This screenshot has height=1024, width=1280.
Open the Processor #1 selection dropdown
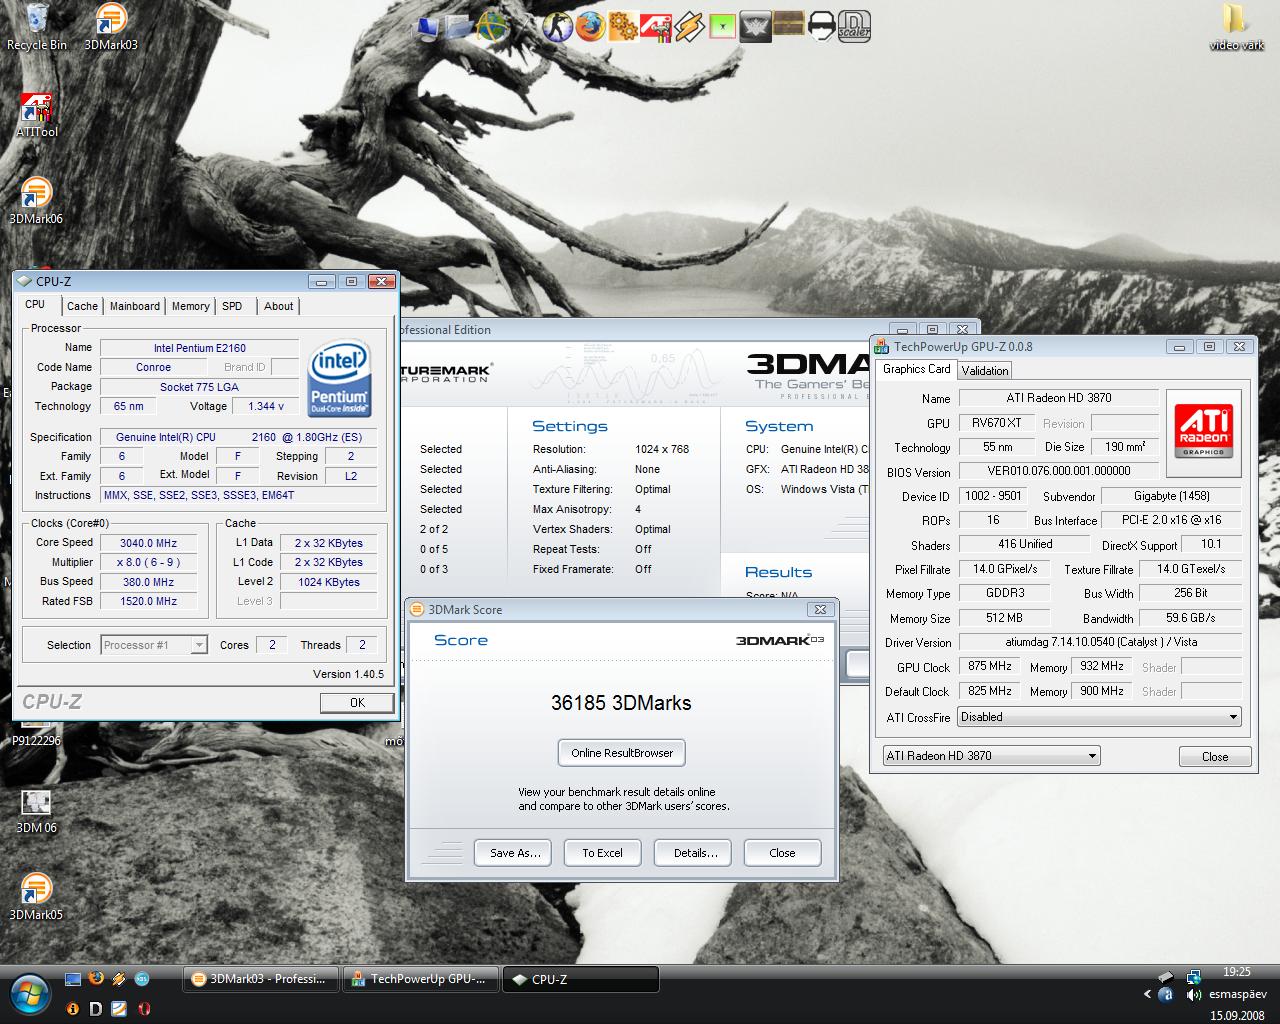point(153,645)
